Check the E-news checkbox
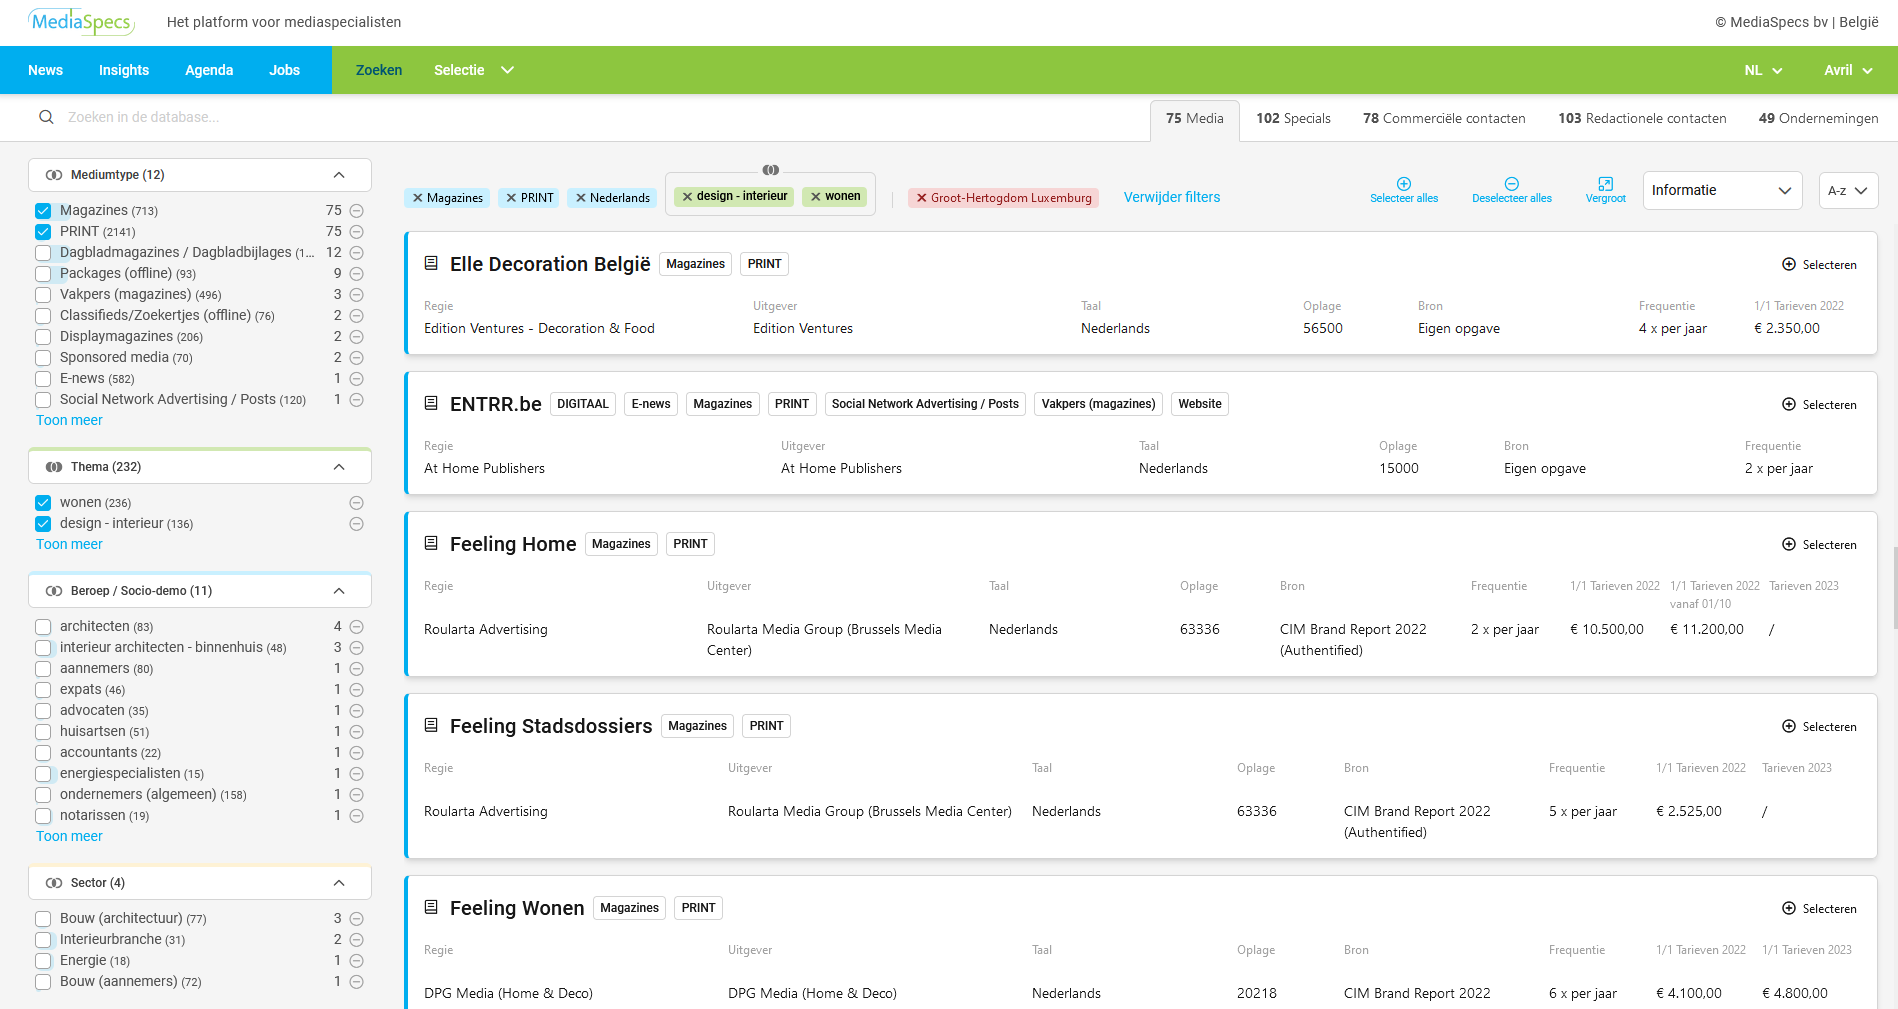 (x=43, y=379)
